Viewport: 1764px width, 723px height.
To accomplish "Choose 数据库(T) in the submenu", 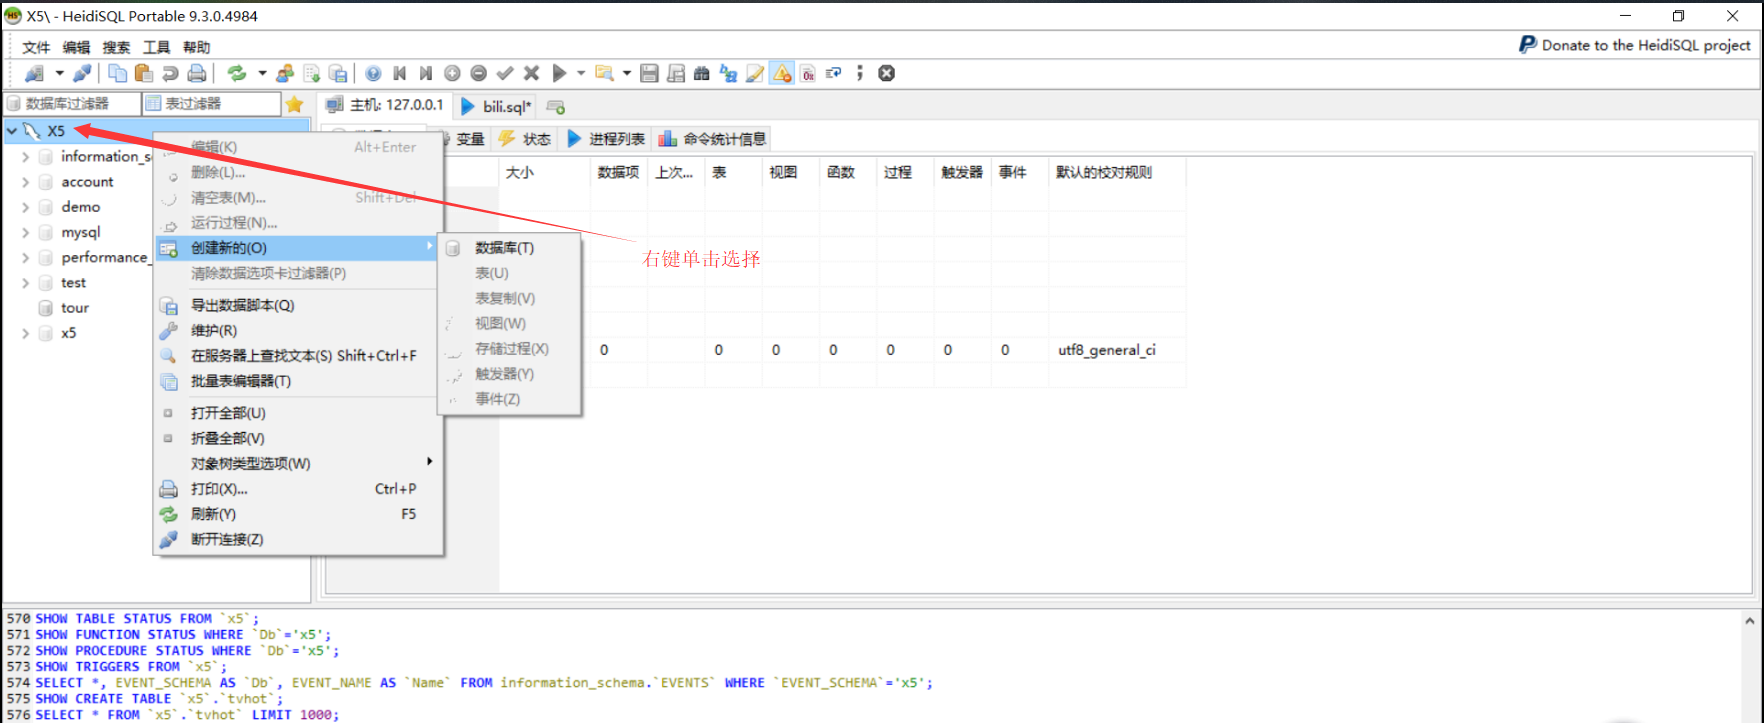I will (x=509, y=248).
